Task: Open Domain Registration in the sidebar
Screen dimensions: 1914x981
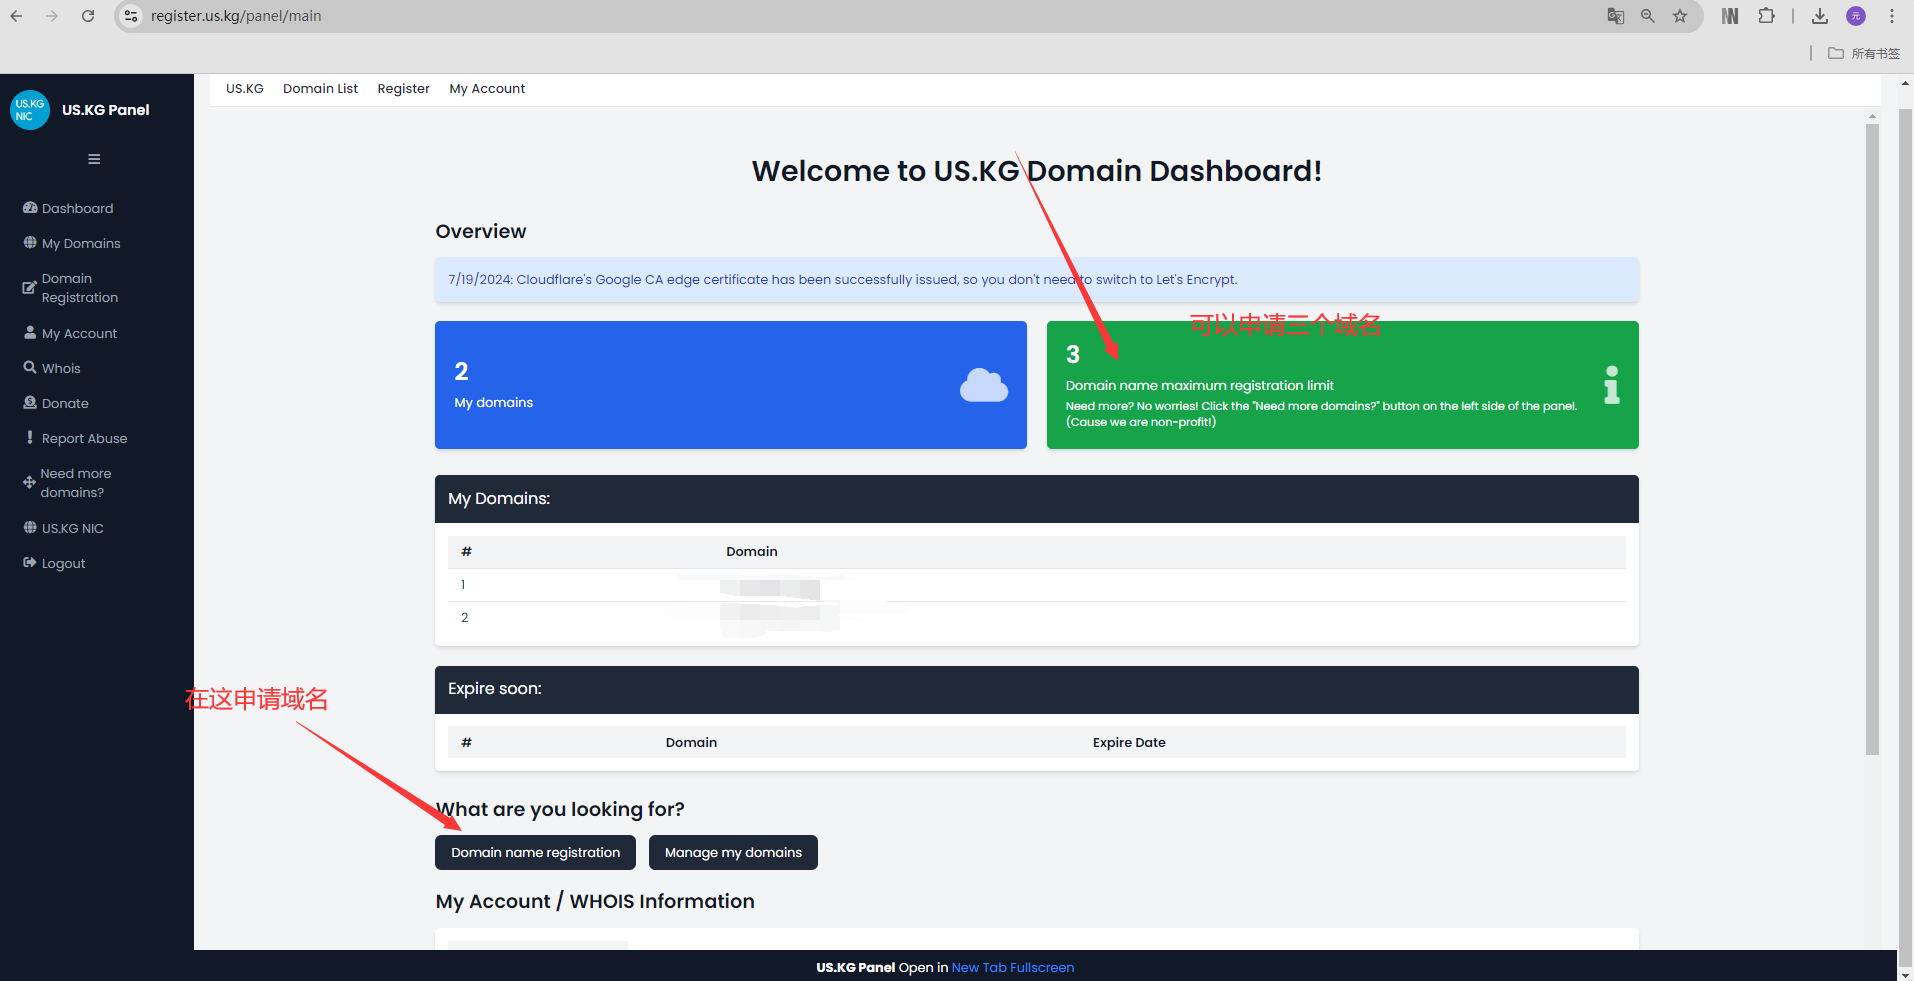Action: (x=79, y=288)
